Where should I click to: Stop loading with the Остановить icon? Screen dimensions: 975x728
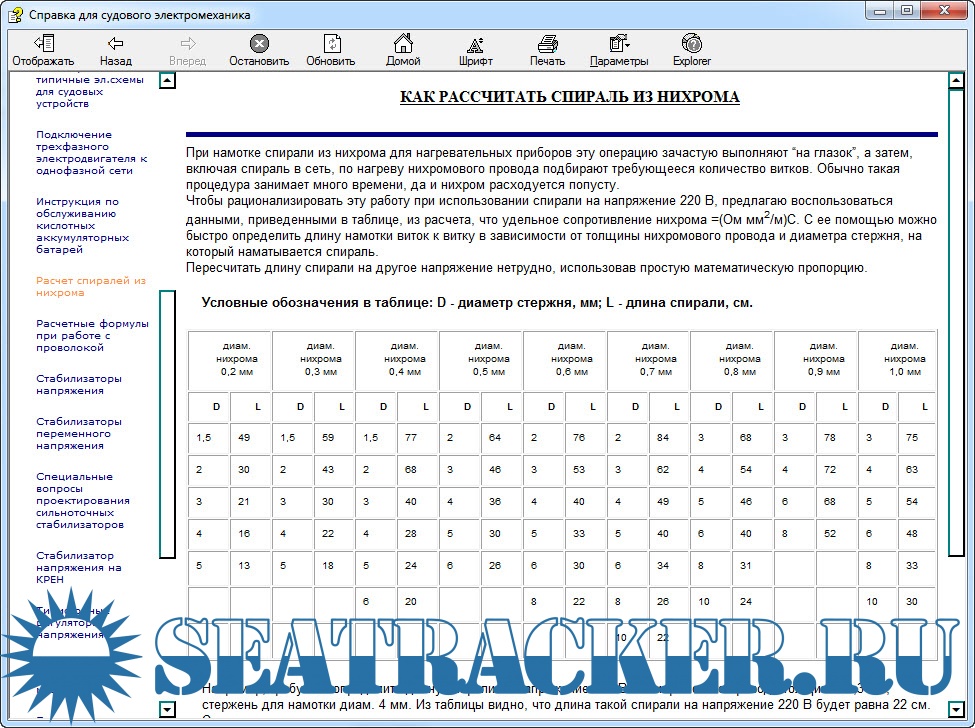click(258, 50)
